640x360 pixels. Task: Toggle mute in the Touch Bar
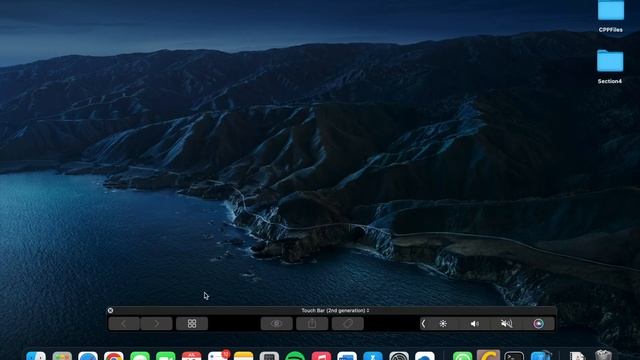(x=506, y=324)
